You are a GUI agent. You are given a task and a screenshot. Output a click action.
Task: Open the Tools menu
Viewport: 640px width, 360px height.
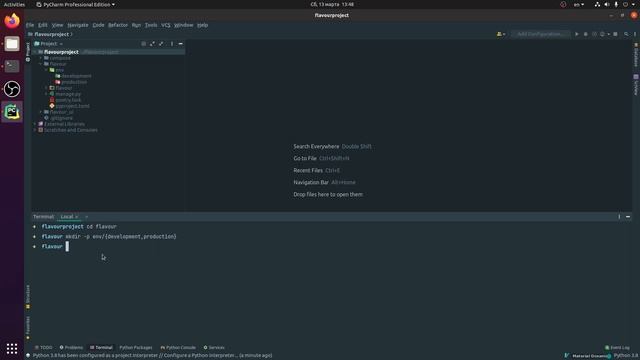151,25
